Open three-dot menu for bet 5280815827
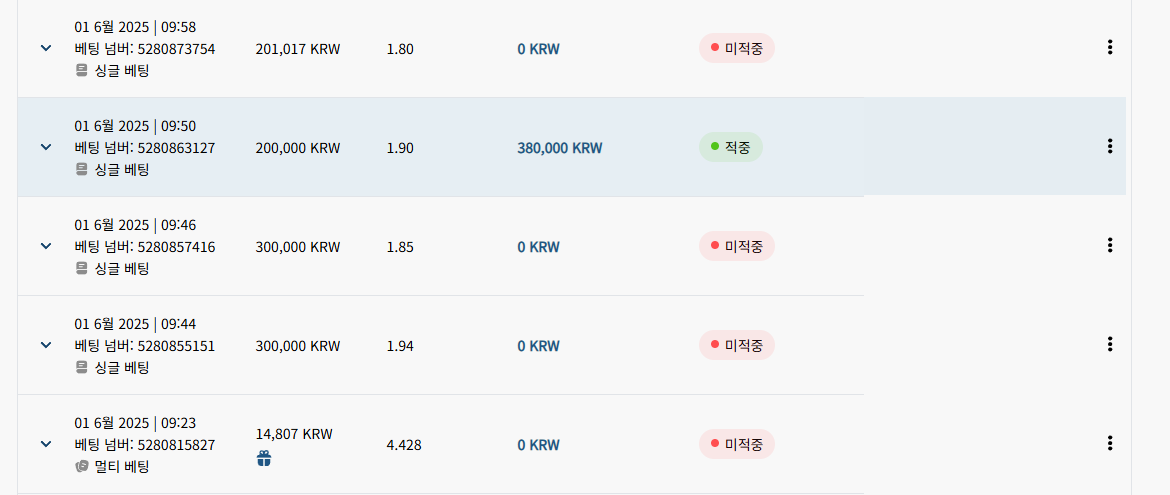The image size is (1170, 495). point(1110,443)
